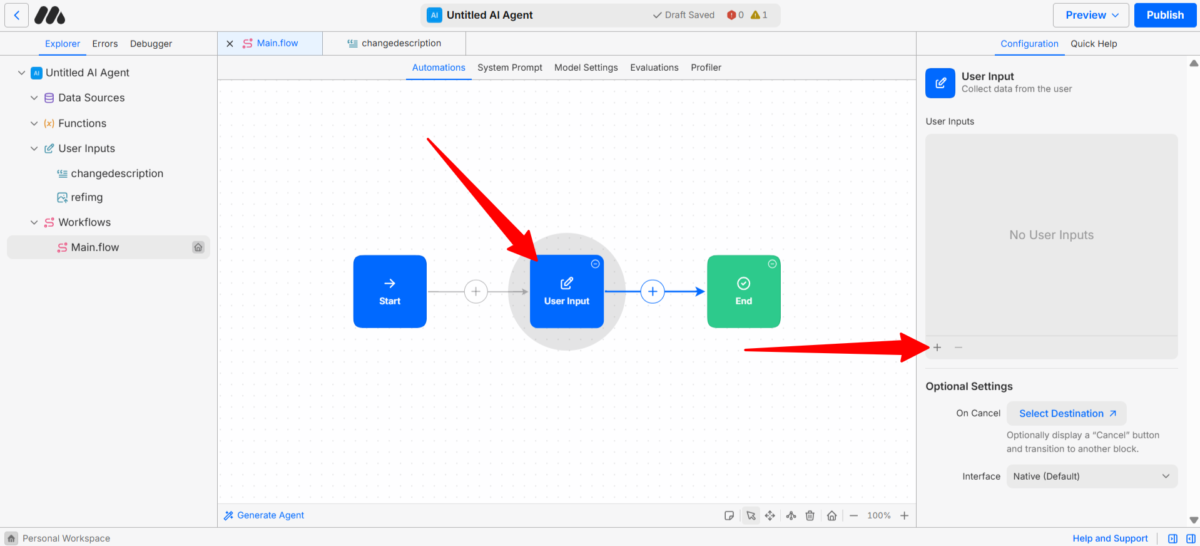Collapse the Workflows tree folder
The image size is (1200, 546).
coord(35,222)
